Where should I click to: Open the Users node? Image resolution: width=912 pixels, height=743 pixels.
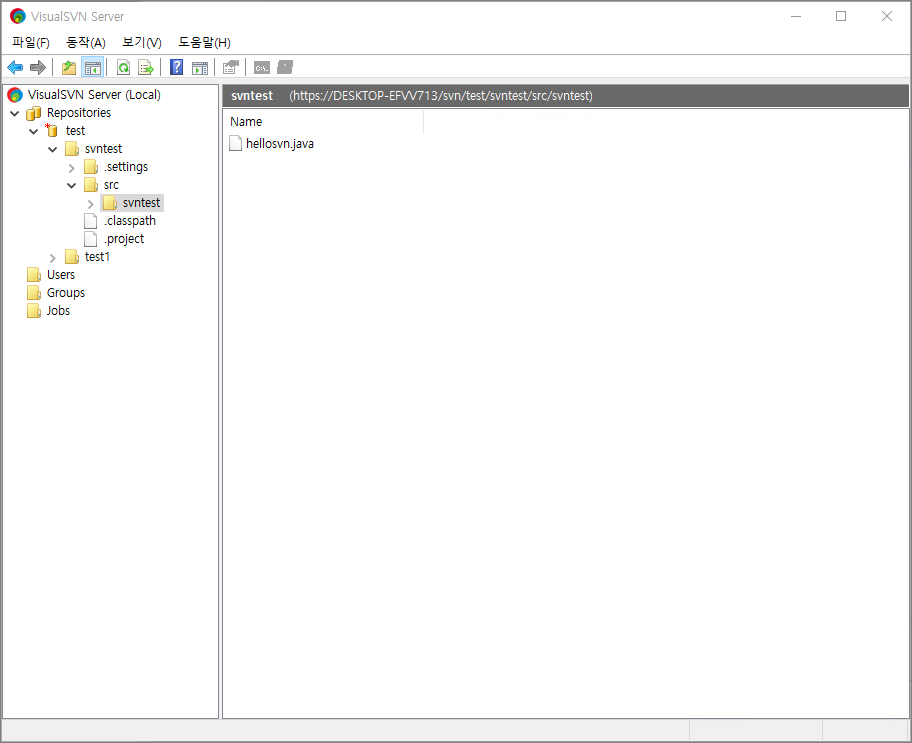coord(61,275)
